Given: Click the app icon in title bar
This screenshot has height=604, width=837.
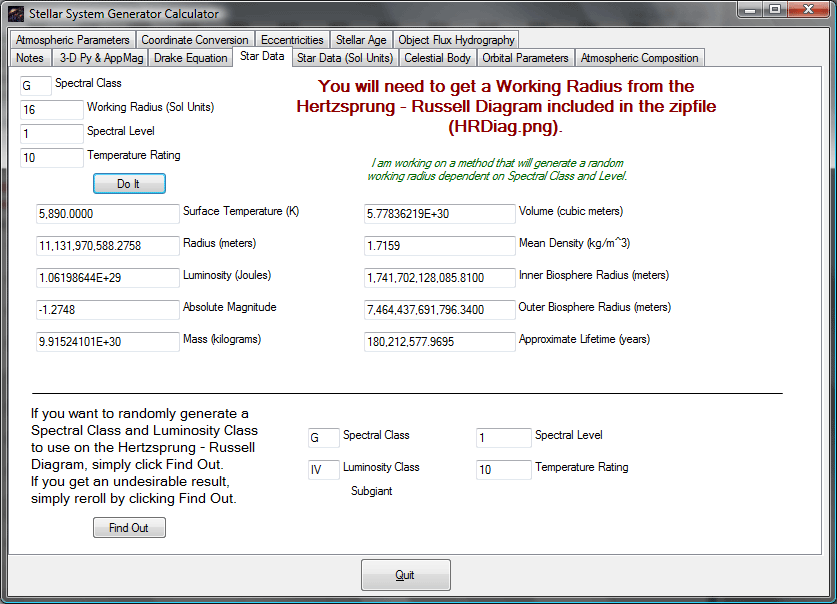Looking at the screenshot, I should tap(16, 14).
